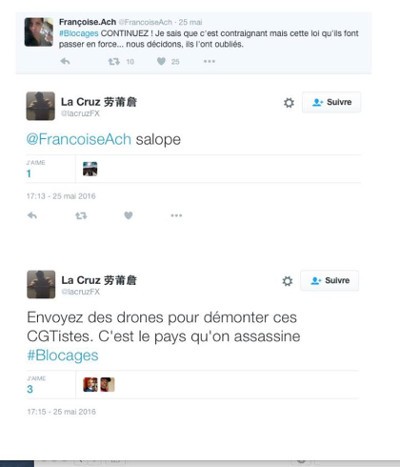Reply to the 17:13 La Cruz tweet
Viewport: 400px width, 467px height.
click(32, 216)
